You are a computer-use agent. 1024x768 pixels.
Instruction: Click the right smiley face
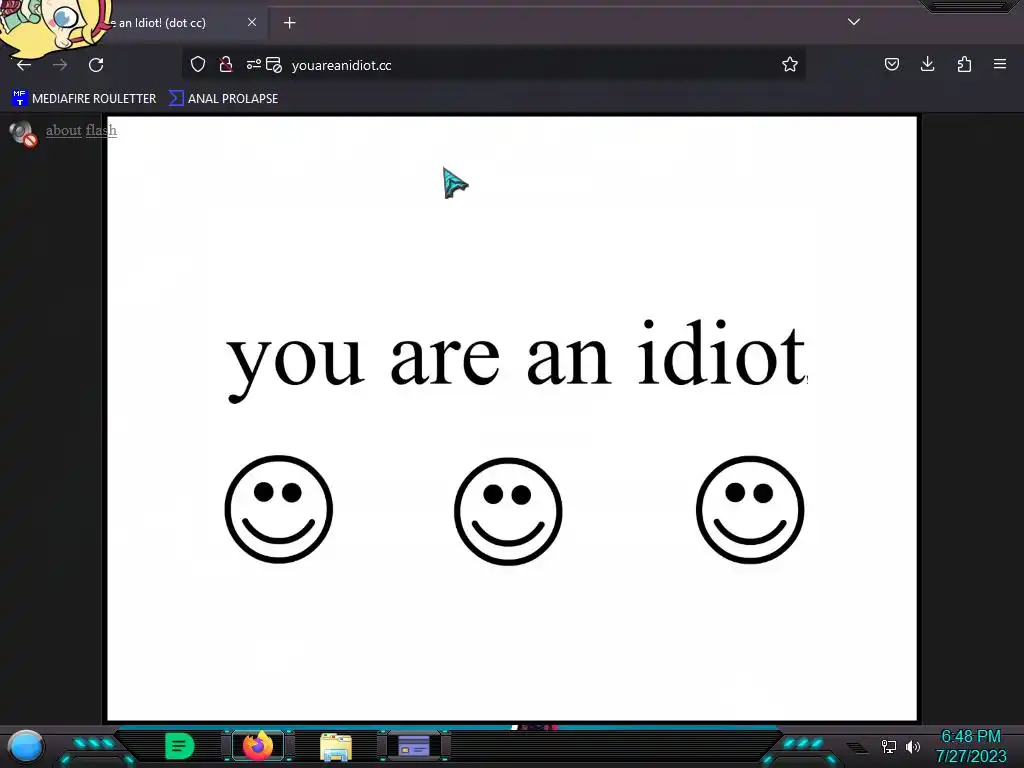[750, 509]
